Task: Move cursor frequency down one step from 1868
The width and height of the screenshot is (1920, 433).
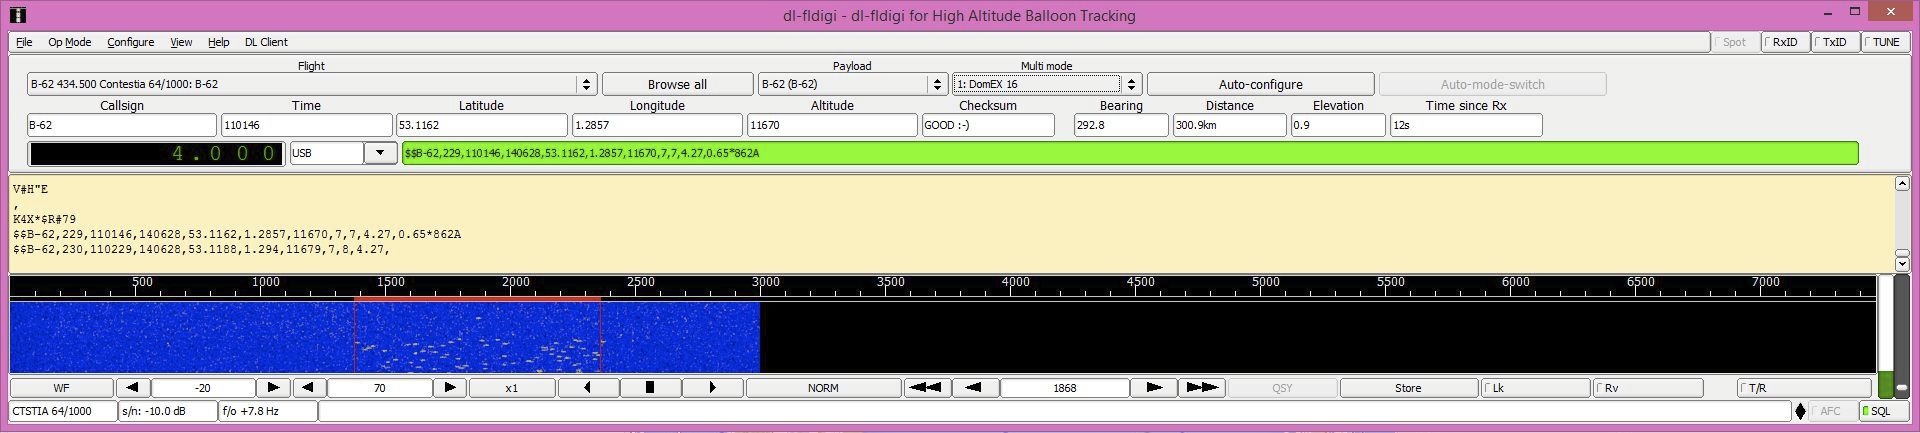Action: coord(975,387)
